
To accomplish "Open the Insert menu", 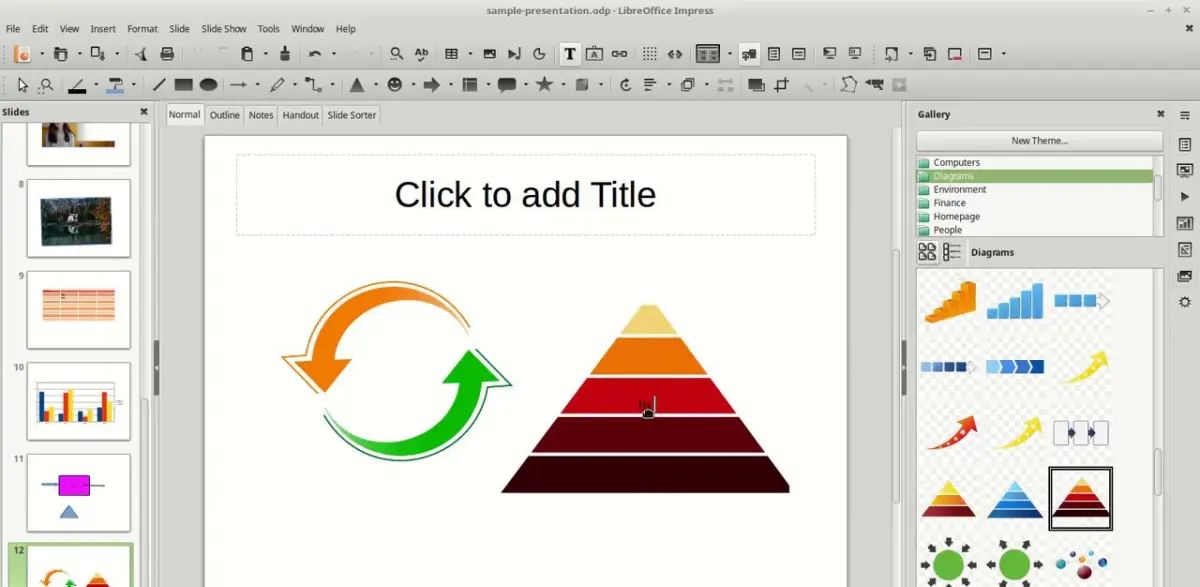I will point(103,29).
